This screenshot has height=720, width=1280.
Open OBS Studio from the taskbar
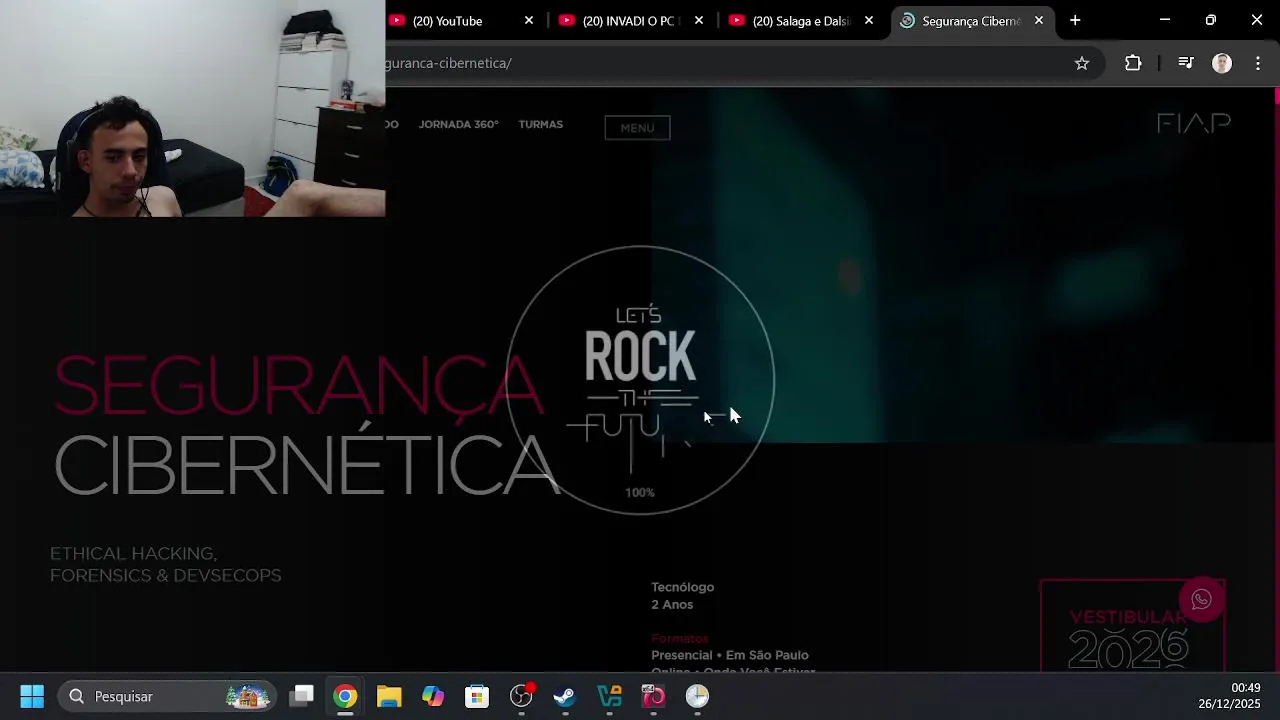coord(521,696)
